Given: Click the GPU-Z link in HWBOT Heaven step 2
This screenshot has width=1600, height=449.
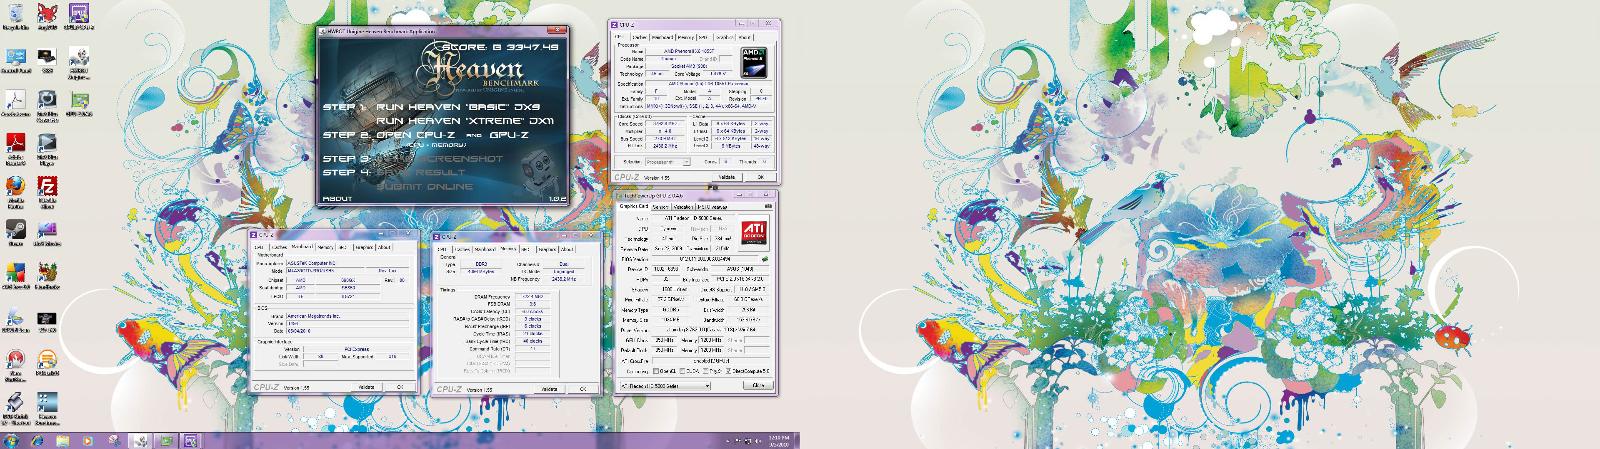Looking at the screenshot, I should tap(510, 133).
